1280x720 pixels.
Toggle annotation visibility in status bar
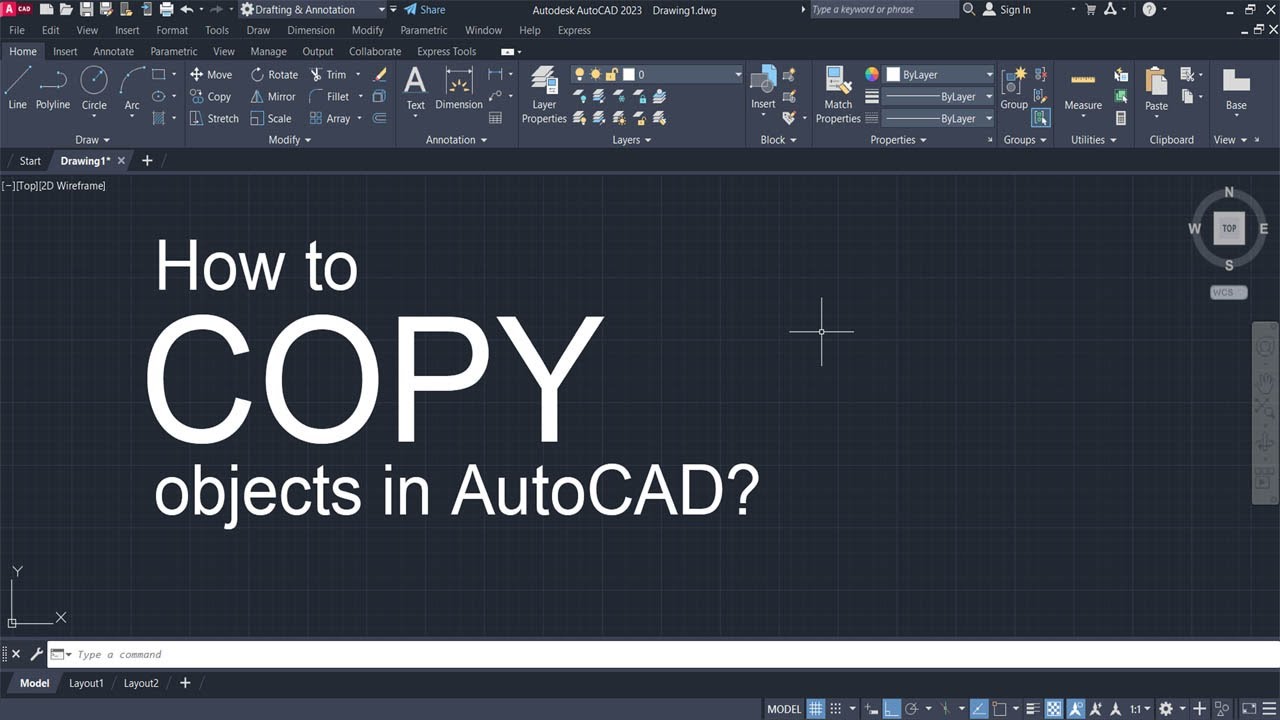[1076, 709]
